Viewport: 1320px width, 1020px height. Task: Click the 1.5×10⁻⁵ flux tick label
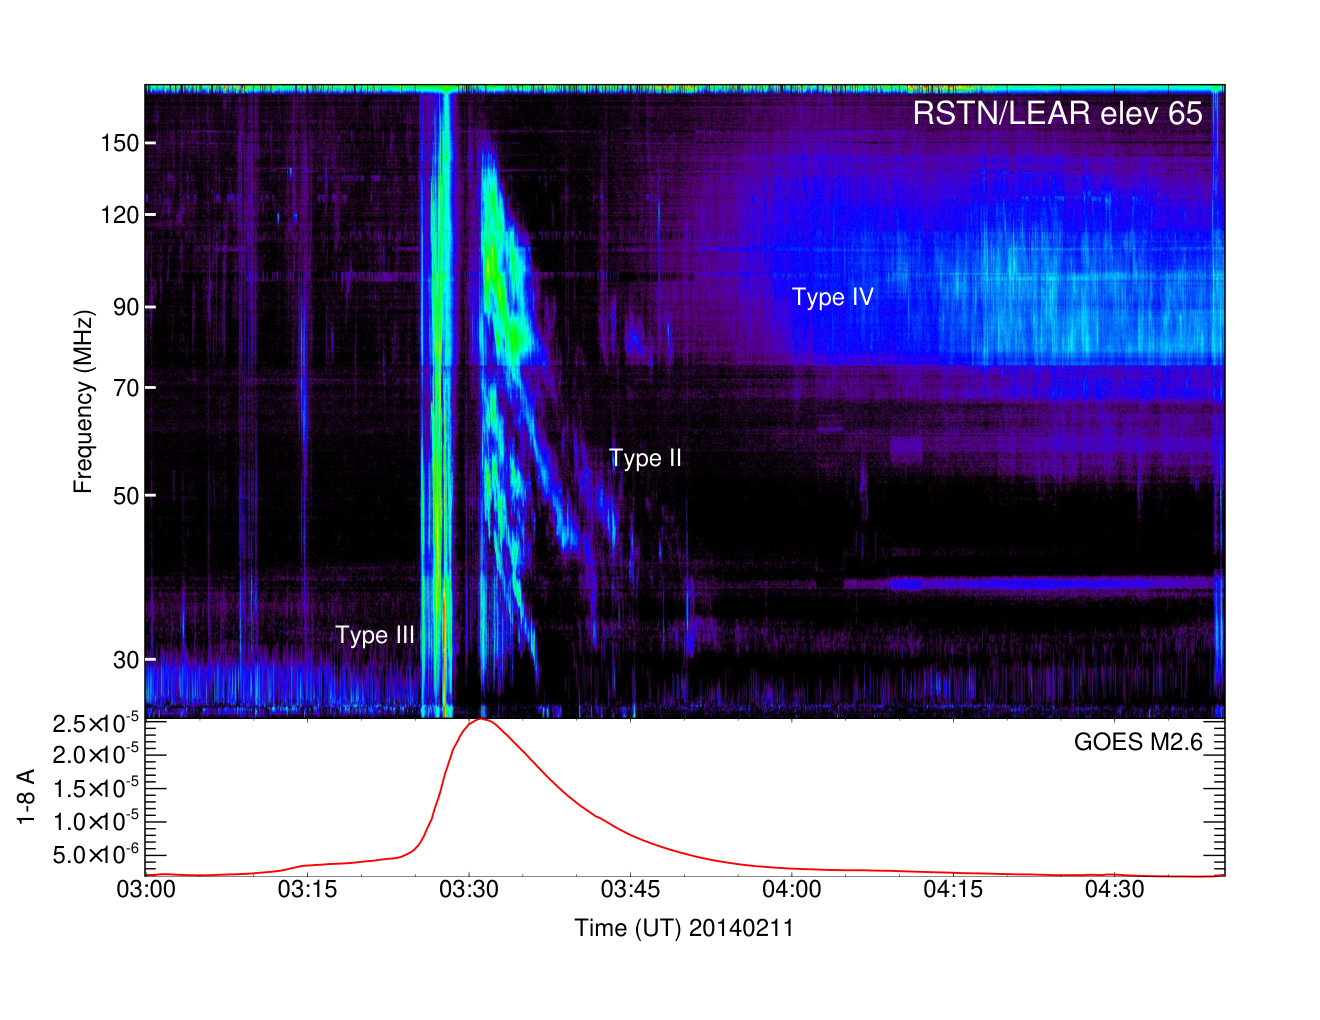[96, 788]
